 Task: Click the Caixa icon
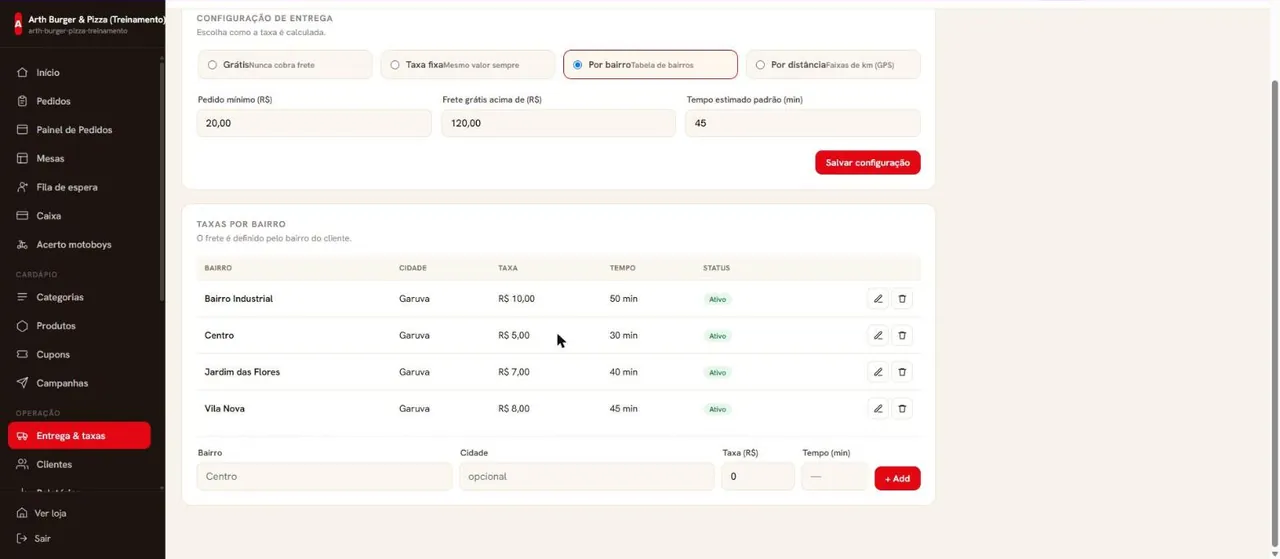[x=22, y=216]
